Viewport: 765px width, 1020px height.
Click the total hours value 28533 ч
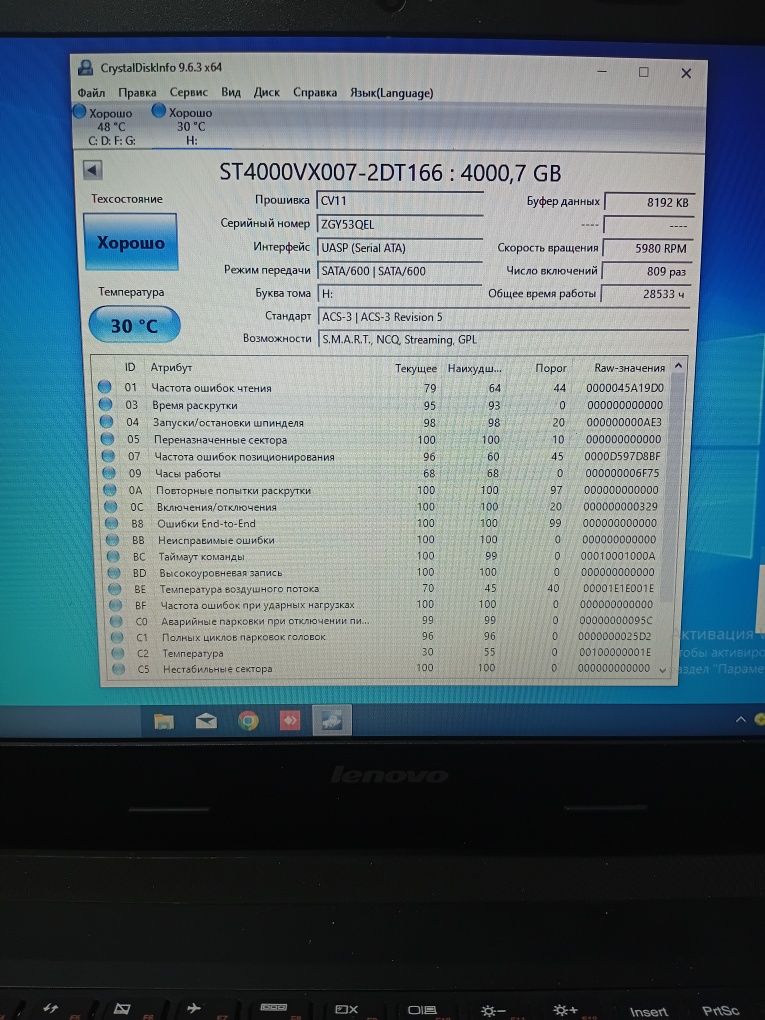tap(645, 294)
